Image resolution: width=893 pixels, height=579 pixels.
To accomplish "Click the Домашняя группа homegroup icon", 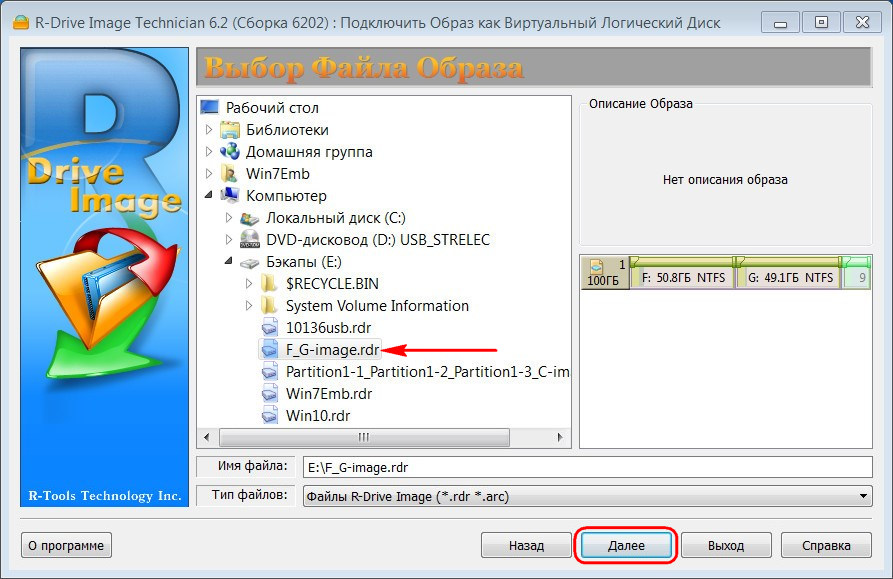I will click(230, 151).
